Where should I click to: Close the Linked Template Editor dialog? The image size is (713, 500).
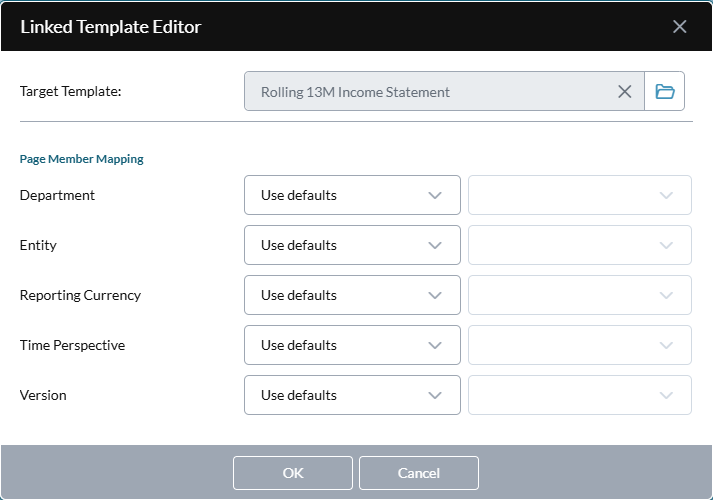click(680, 27)
